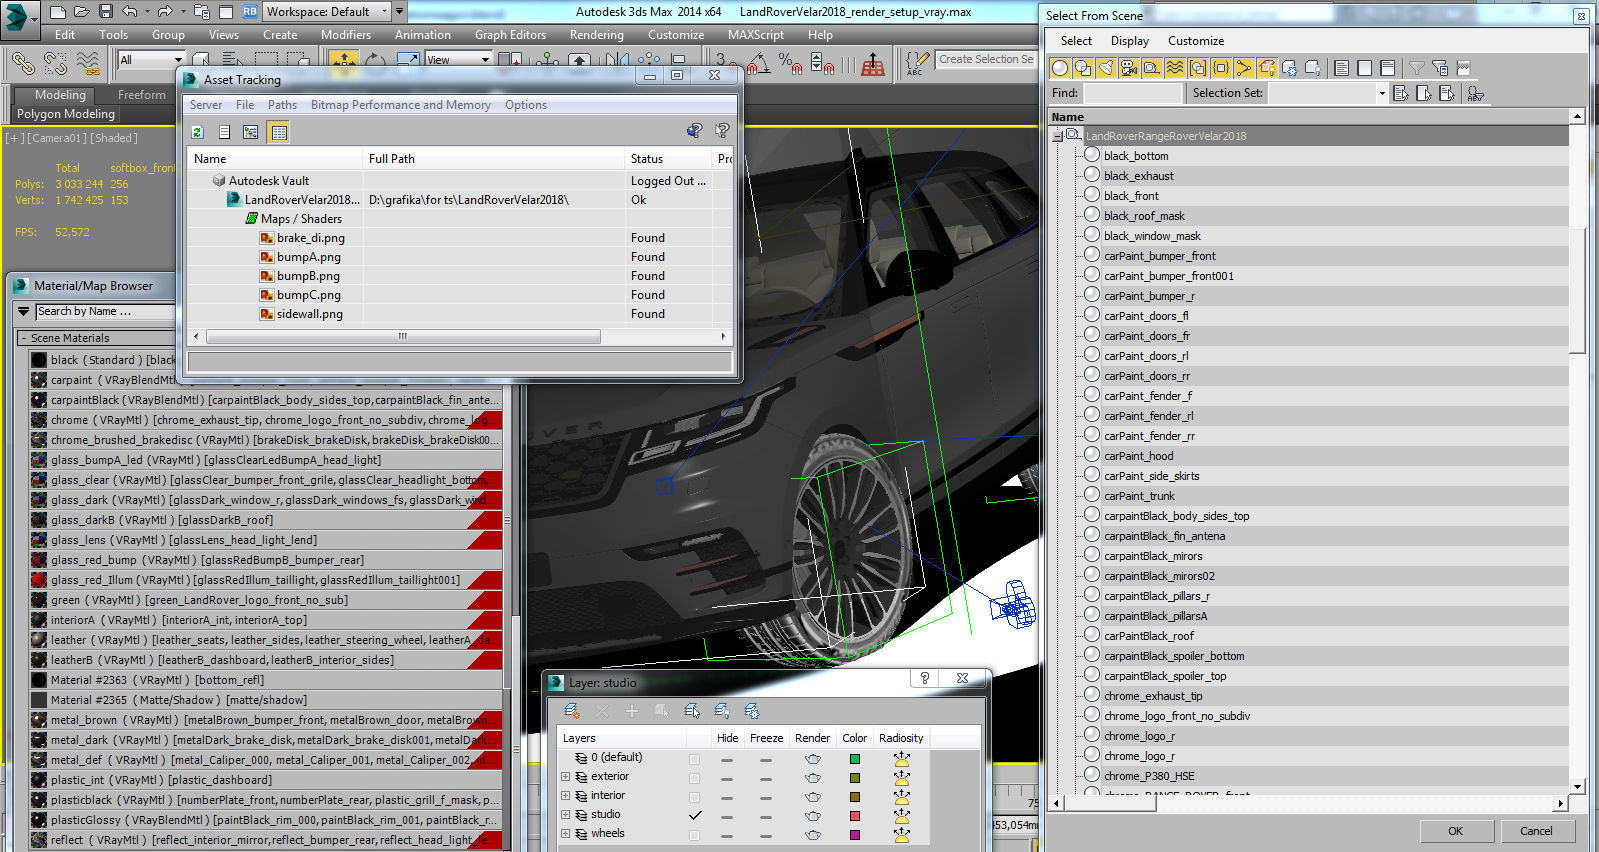Viewport: 1599px width, 852px height.
Task: Toggle Hide for the wheels layer
Action: [727, 835]
